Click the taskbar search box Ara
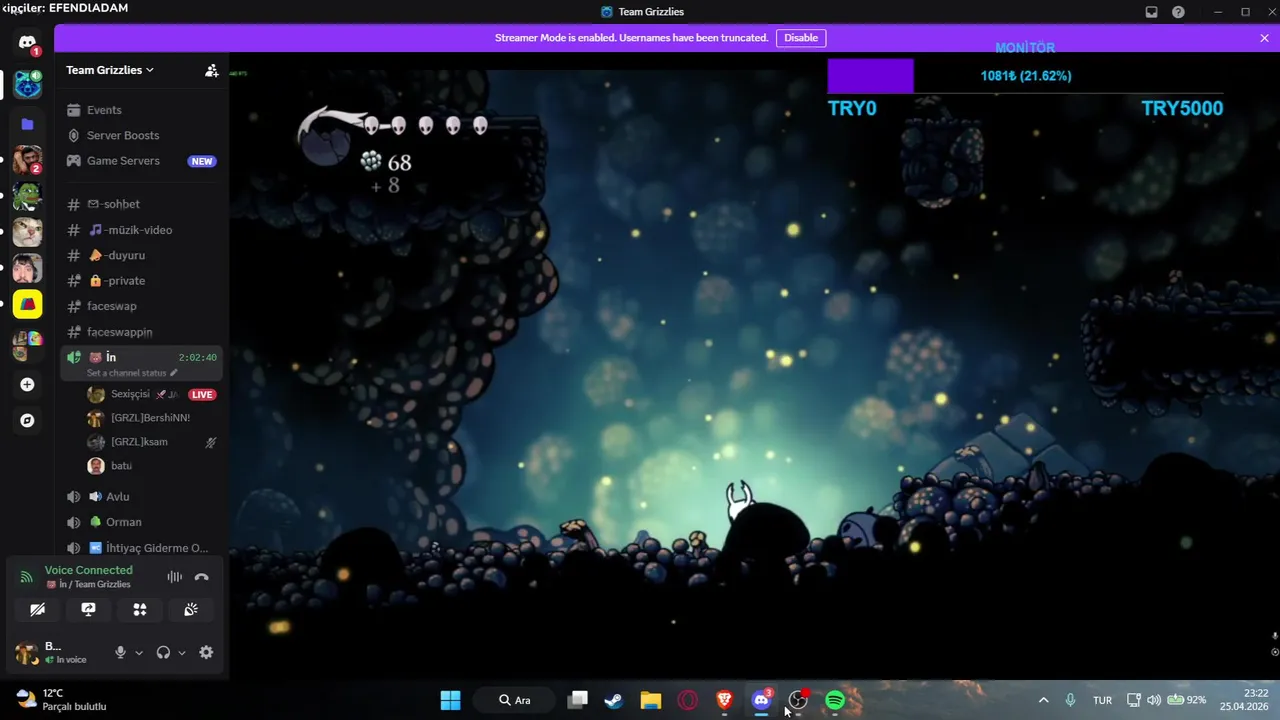 tap(515, 700)
